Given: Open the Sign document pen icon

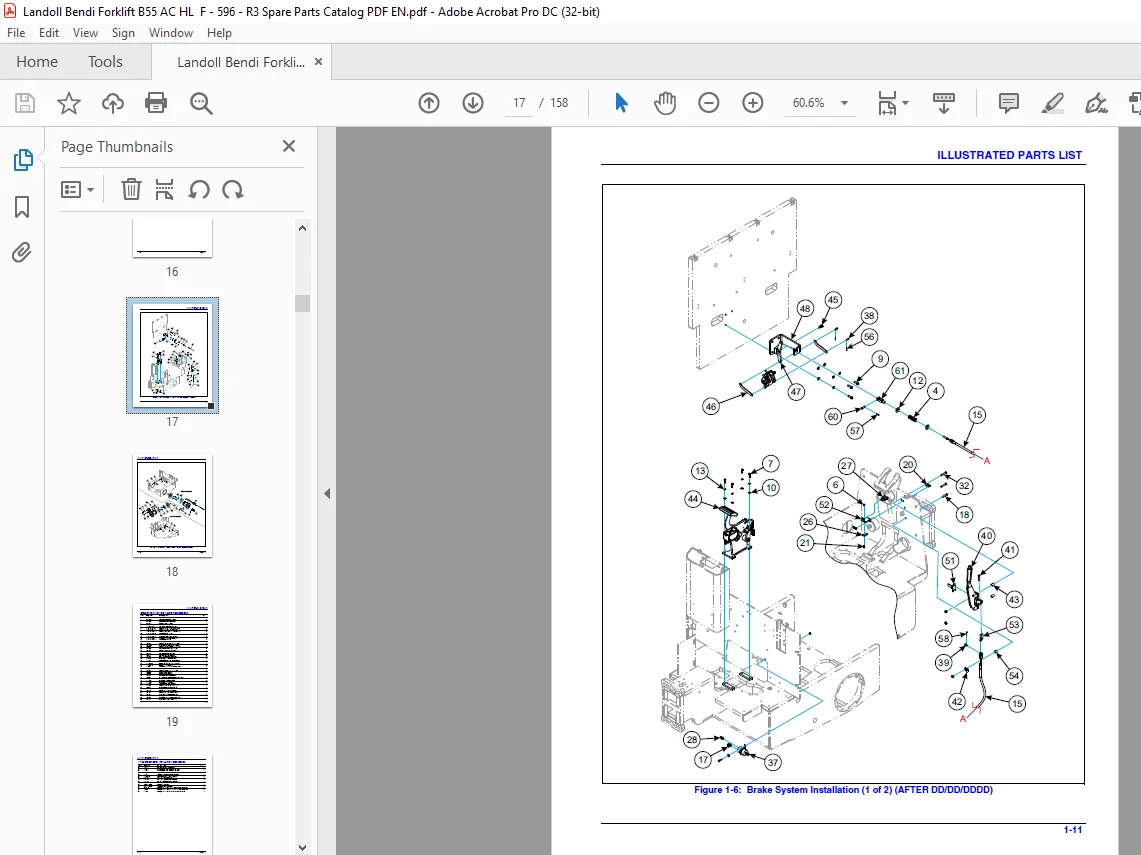Looking at the screenshot, I should (1096, 103).
